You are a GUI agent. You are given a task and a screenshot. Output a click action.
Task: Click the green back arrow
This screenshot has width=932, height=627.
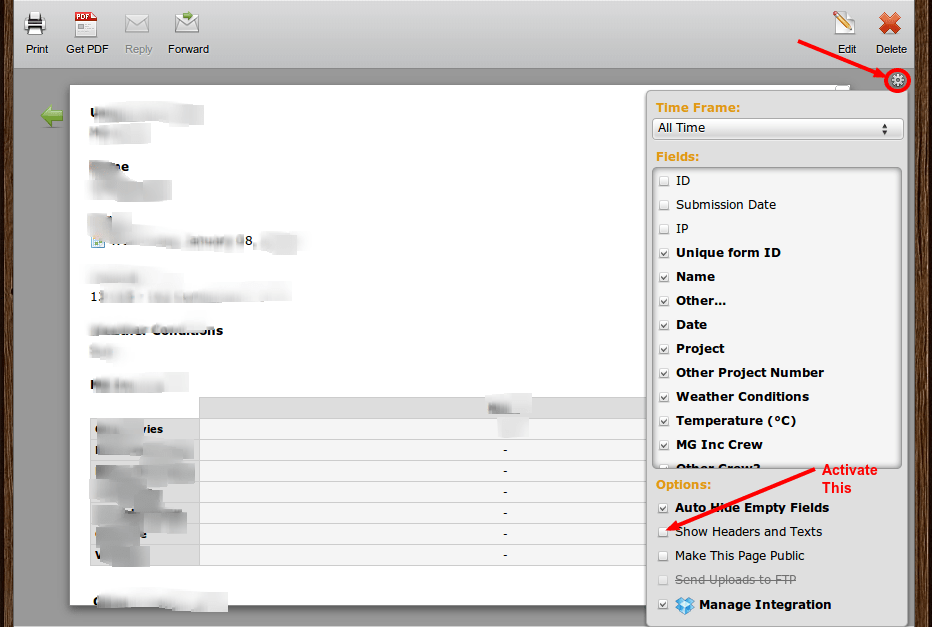point(51,116)
